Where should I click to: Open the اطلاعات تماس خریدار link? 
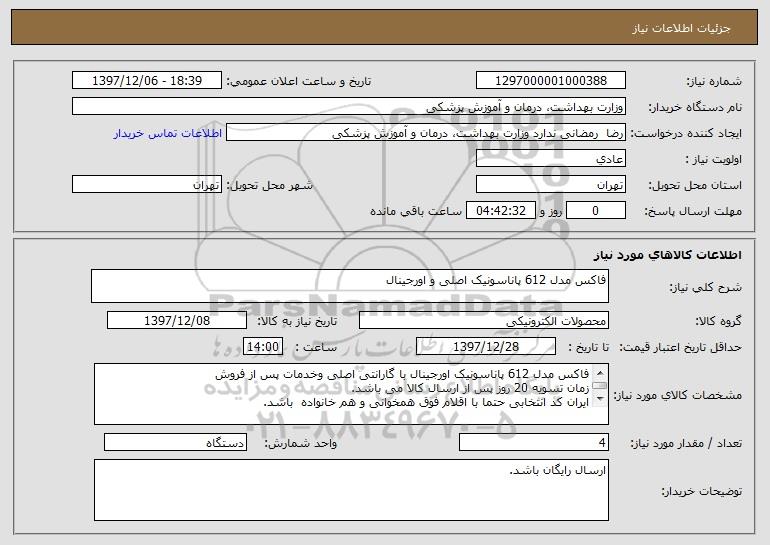coord(168,133)
